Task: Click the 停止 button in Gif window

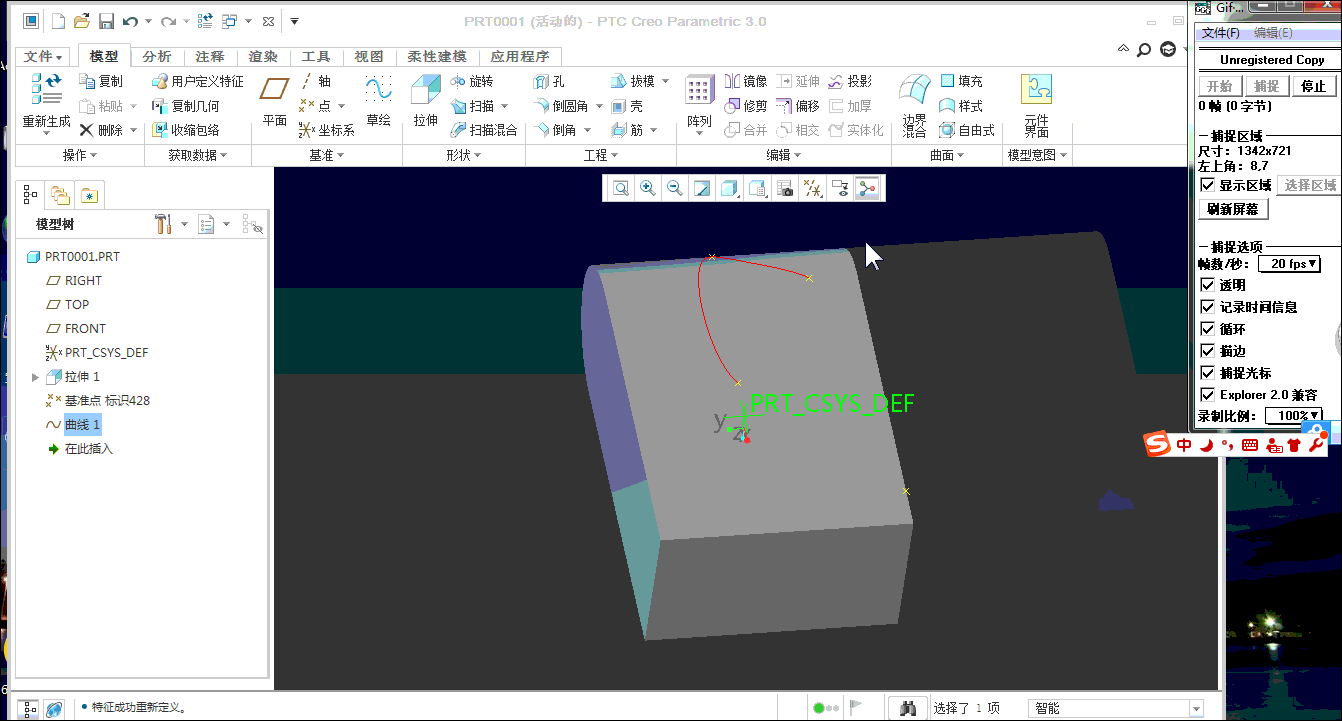Action: pyautogui.click(x=1313, y=87)
